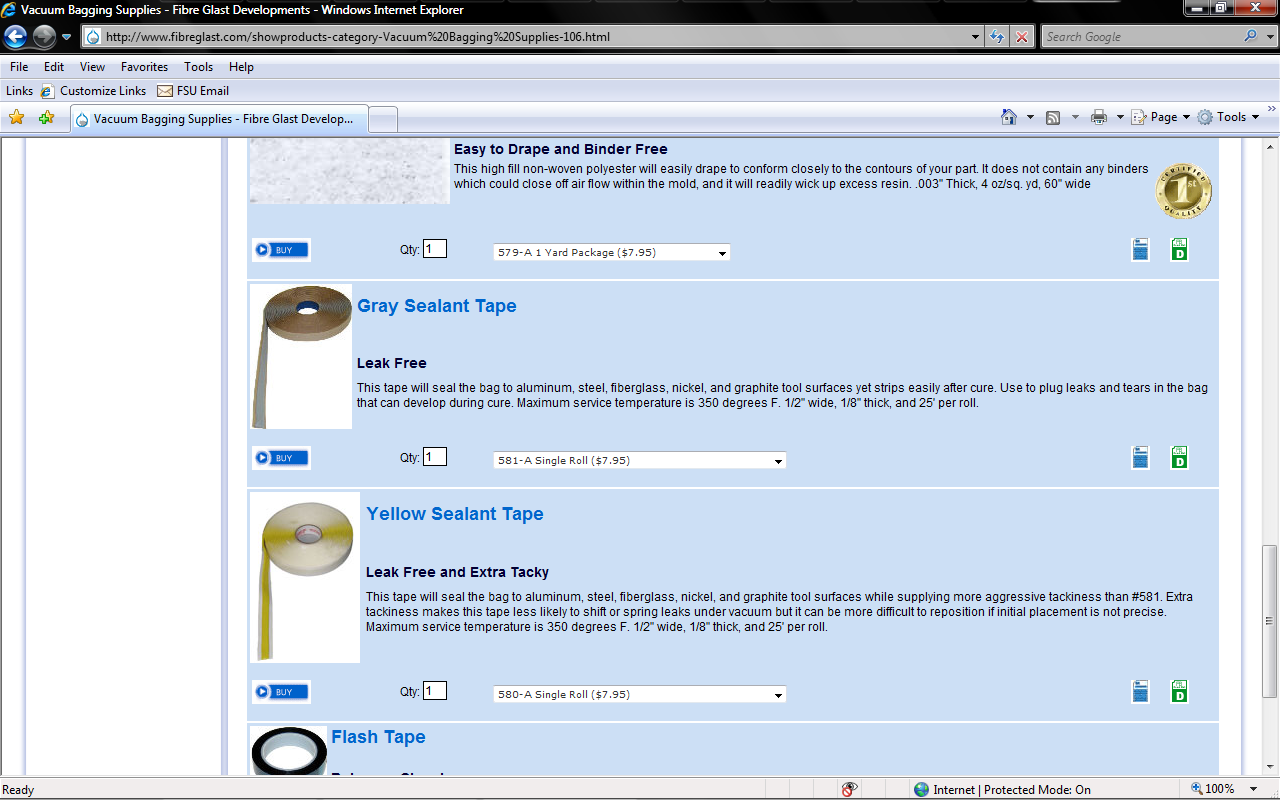This screenshot has height=800, width=1280.
Task: Click blue document icon for Yellow Sealant Tape
Action: 1141,691
